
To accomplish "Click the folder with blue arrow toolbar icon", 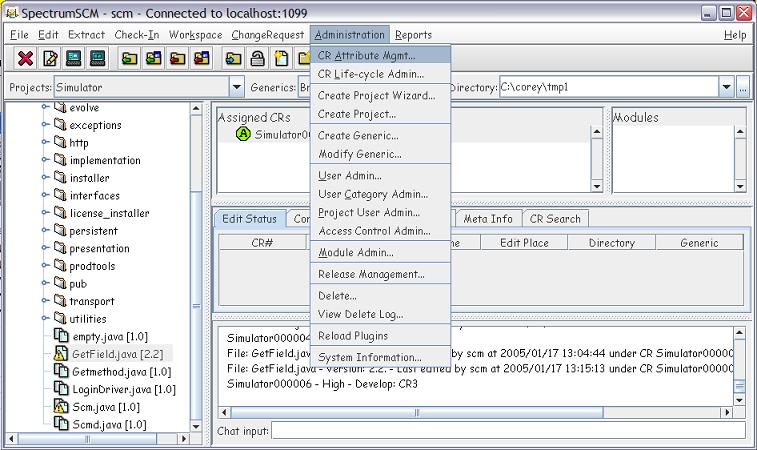I will pos(233,58).
